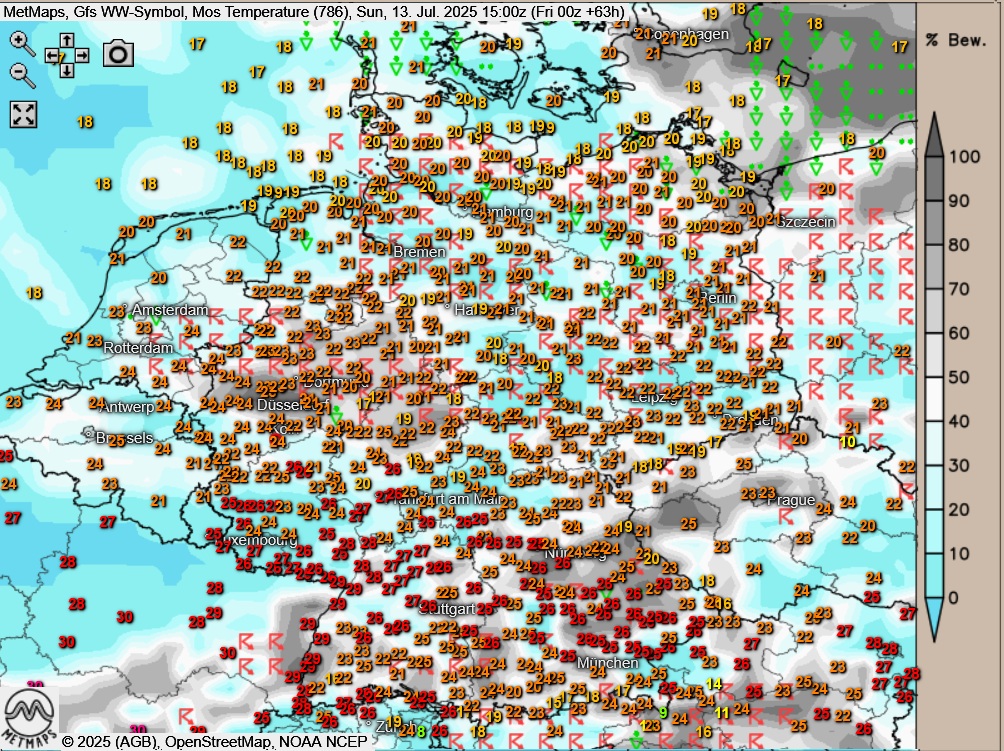This screenshot has height=751, width=1004.
Task: Pan the map up with arrow button
Action: [x=66, y=41]
